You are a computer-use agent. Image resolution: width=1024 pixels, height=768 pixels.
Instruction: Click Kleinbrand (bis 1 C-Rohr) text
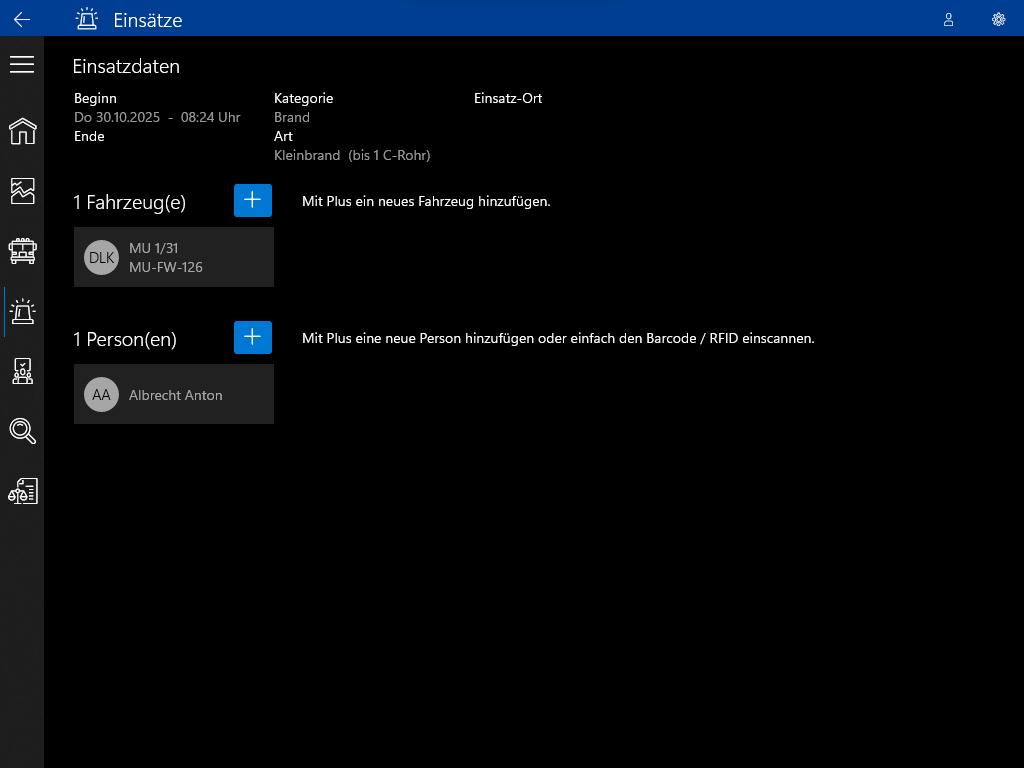tap(352, 155)
